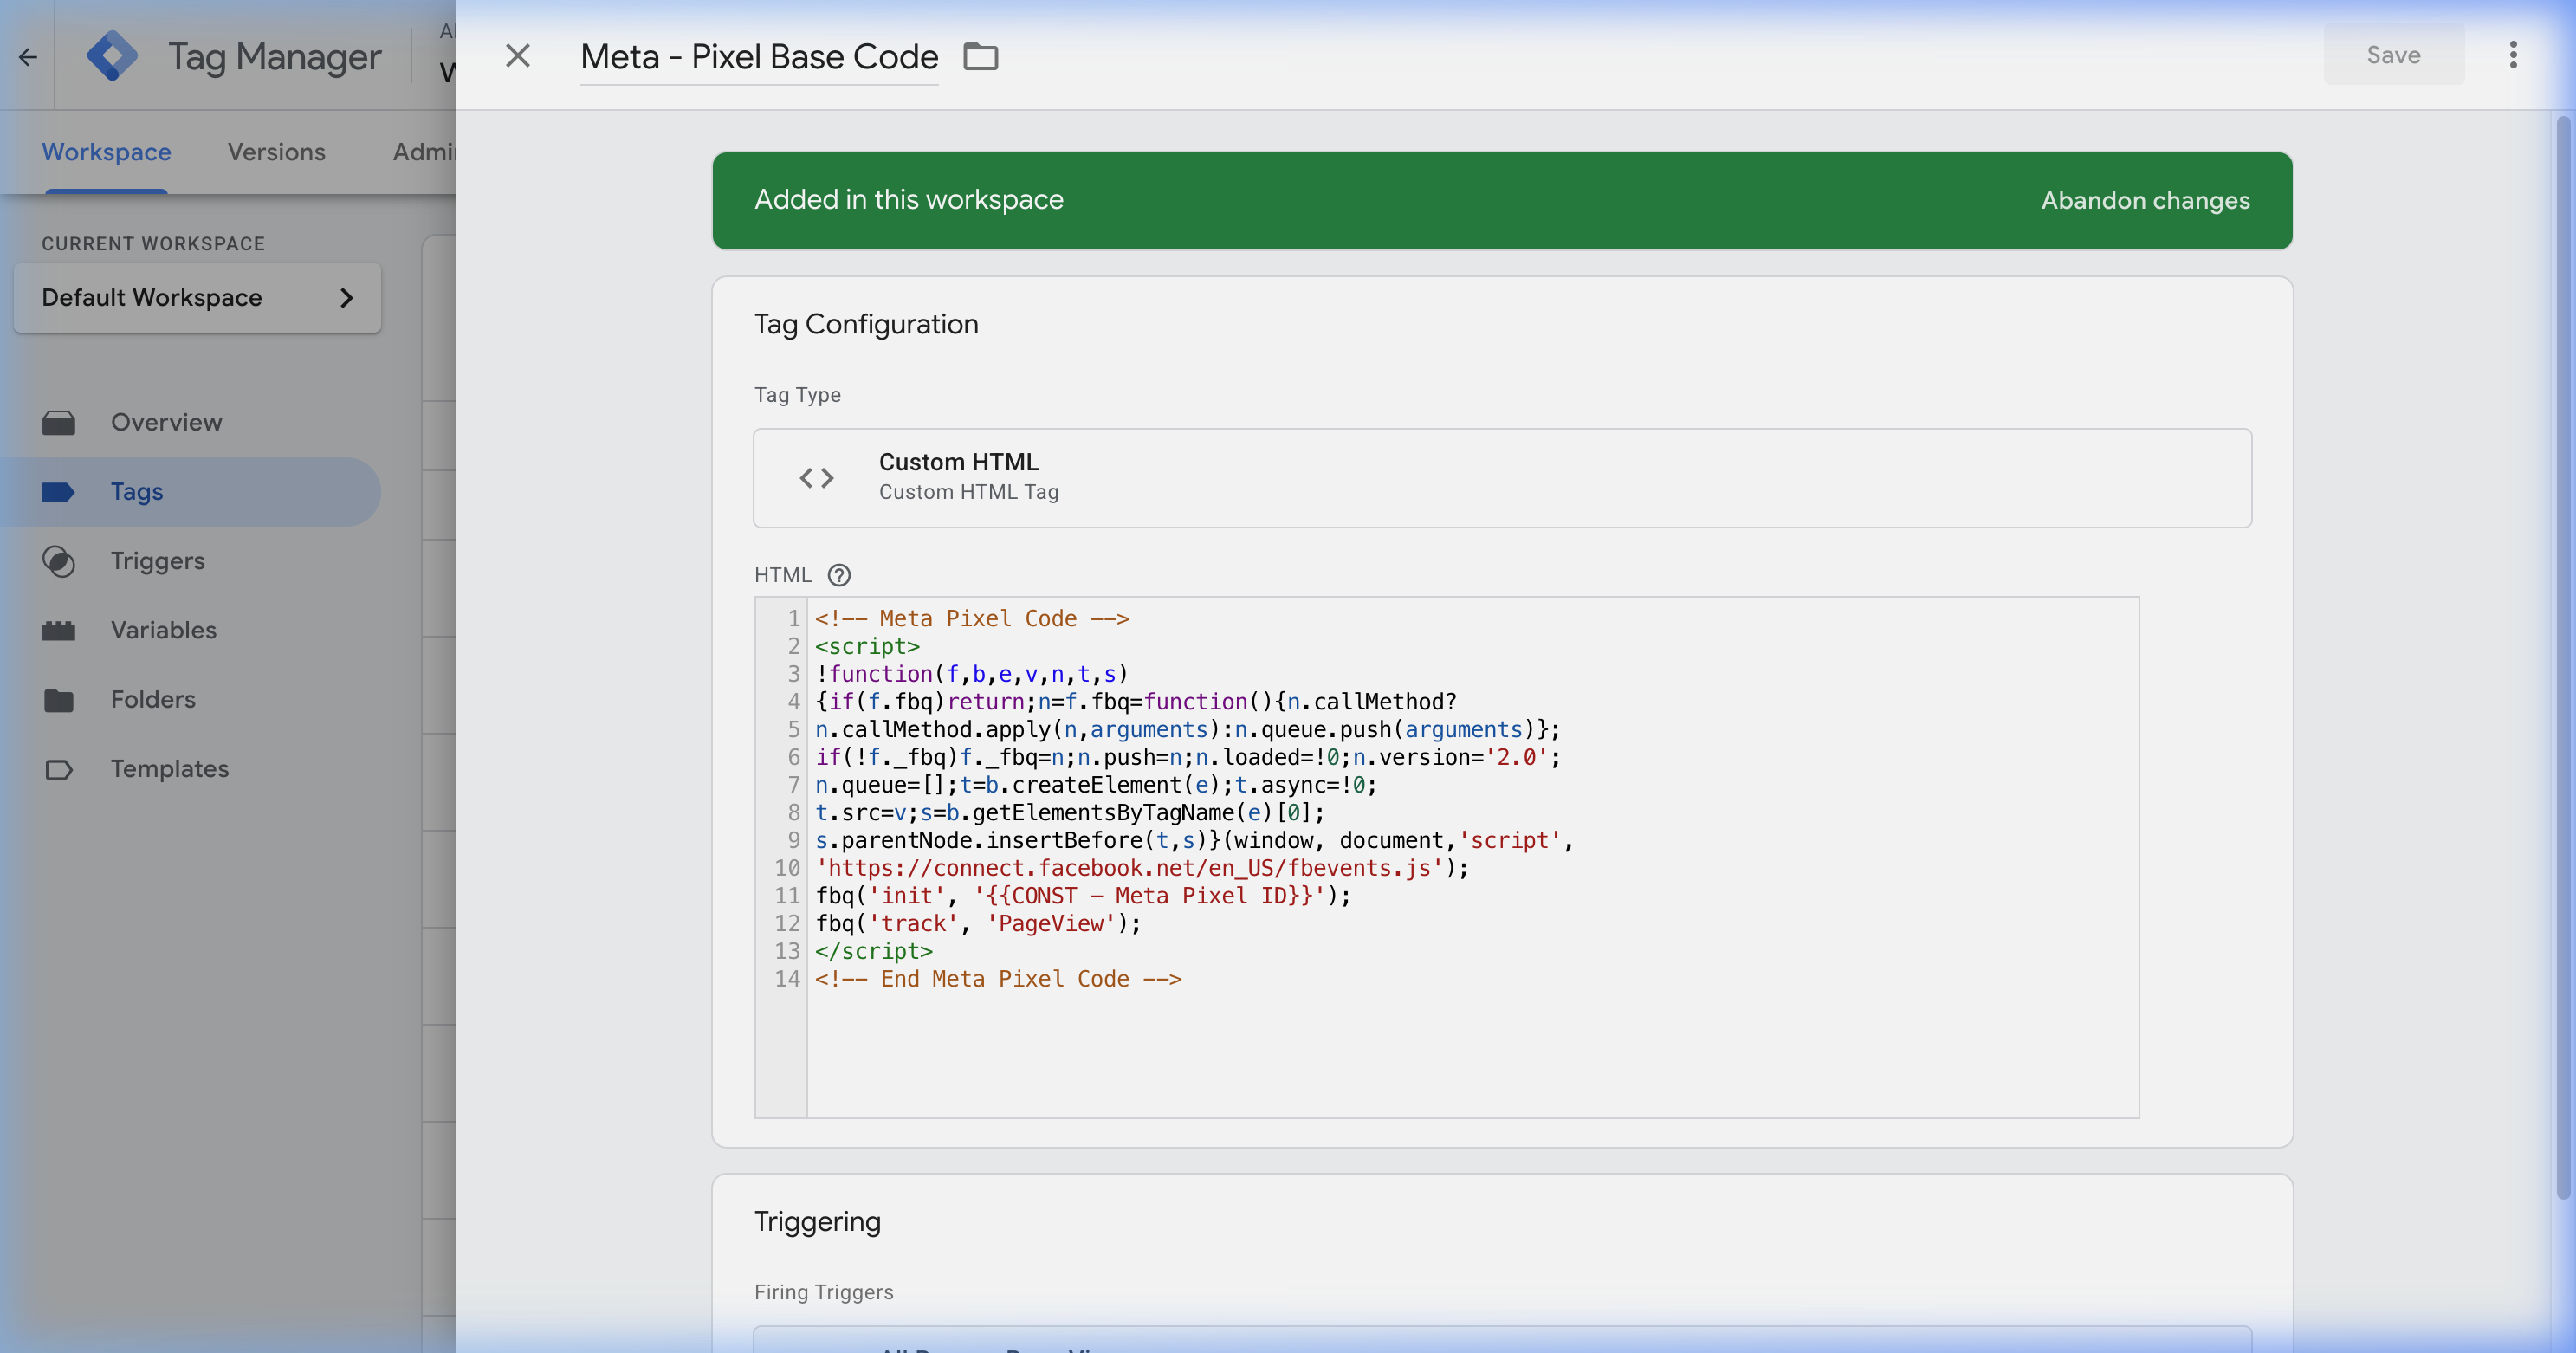Click the folder icon beside the tag name
This screenshot has height=1353, width=2576.
pyautogui.click(x=979, y=56)
